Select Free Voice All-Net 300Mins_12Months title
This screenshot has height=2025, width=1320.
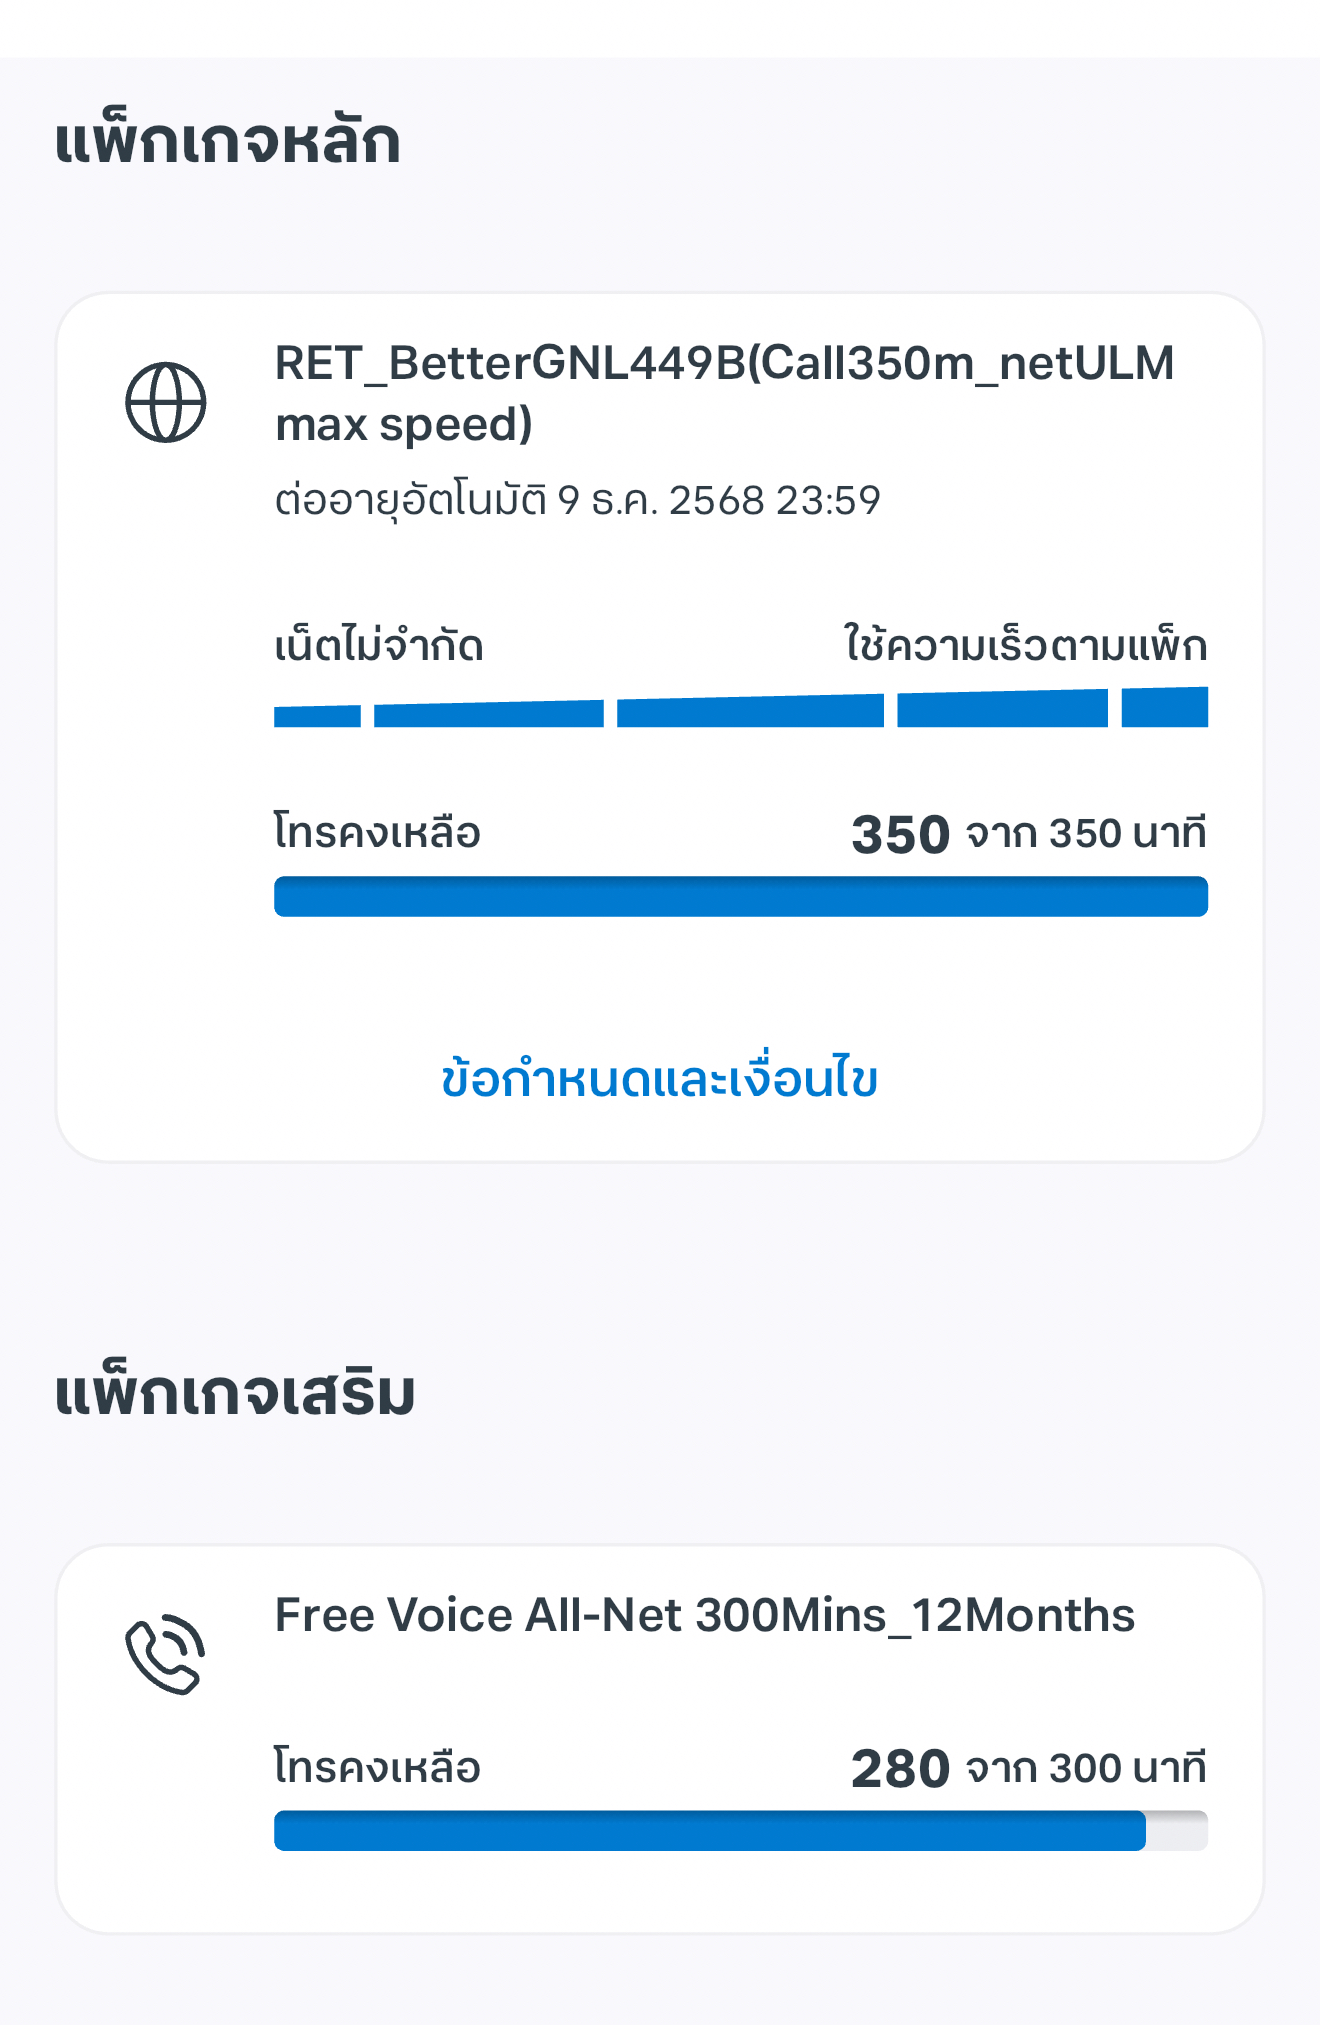point(705,1614)
